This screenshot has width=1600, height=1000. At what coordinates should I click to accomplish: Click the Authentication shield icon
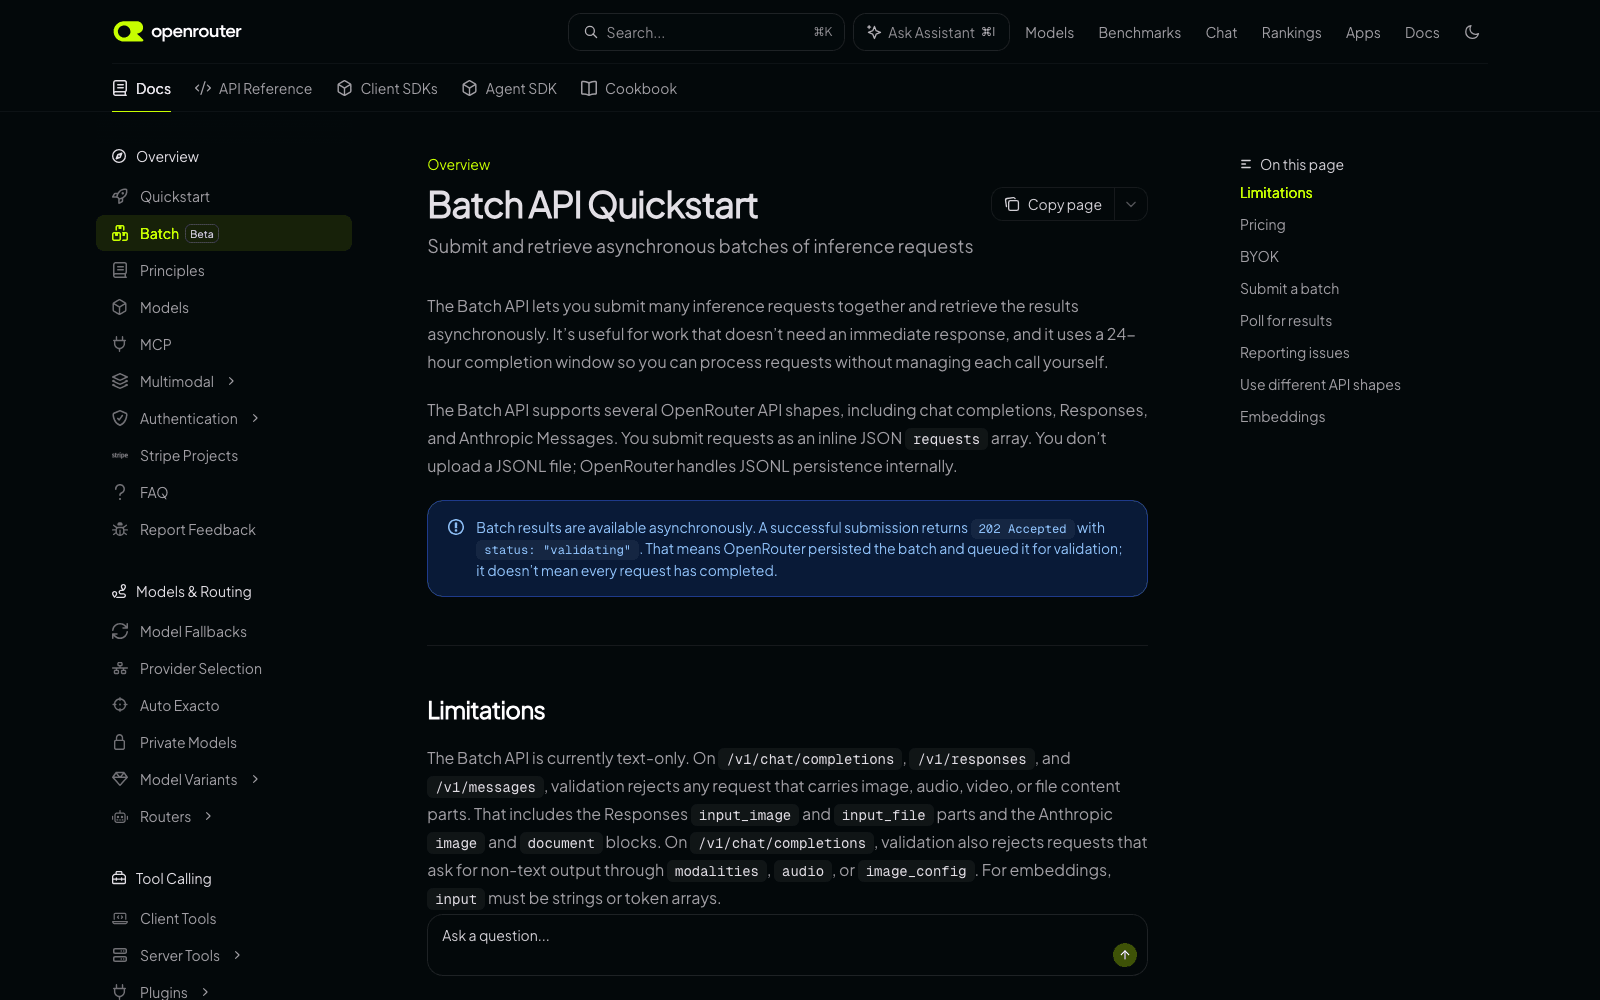point(120,418)
